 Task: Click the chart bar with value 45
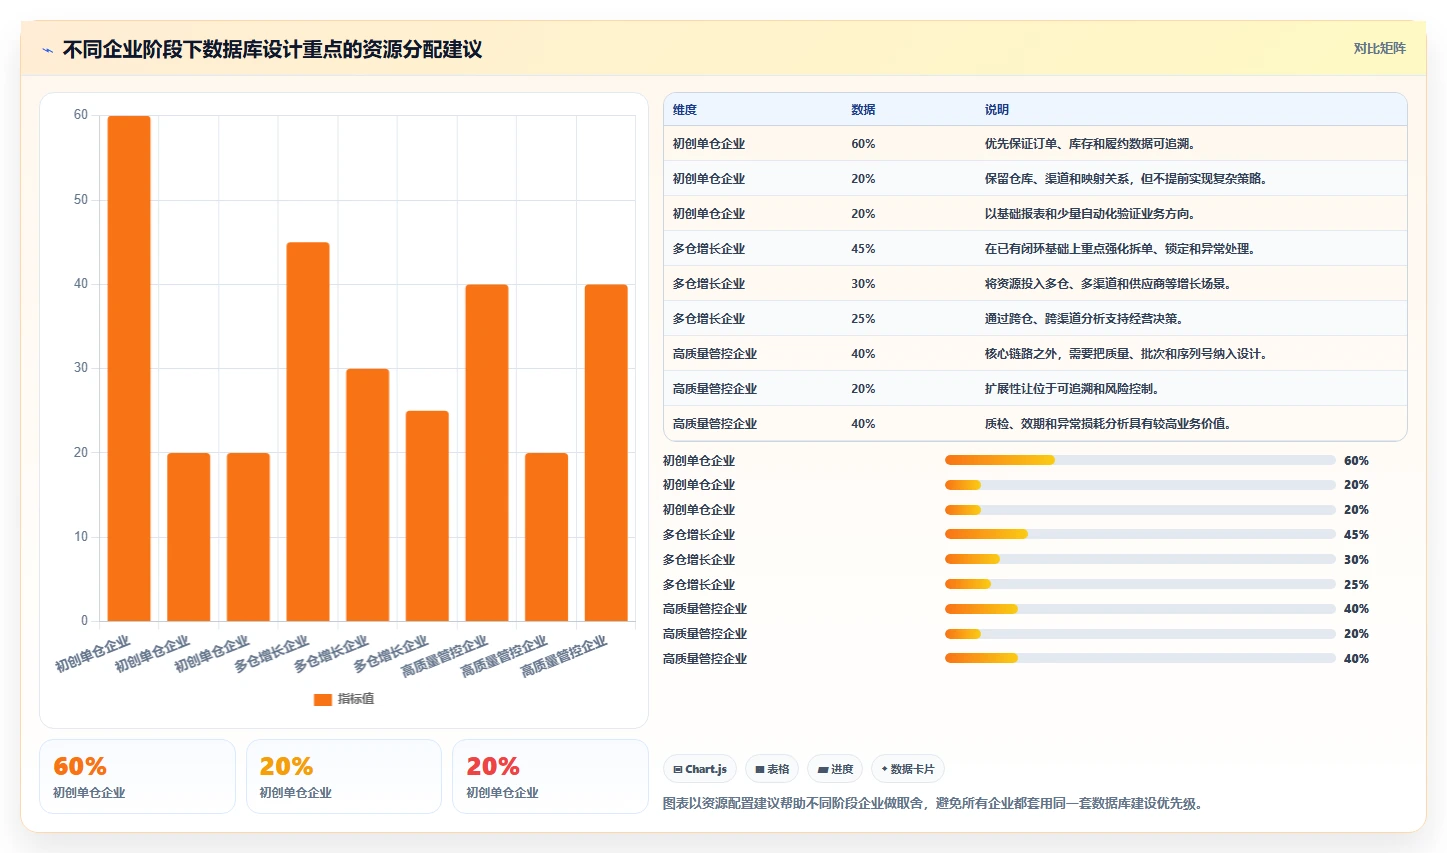click(308, 432)
